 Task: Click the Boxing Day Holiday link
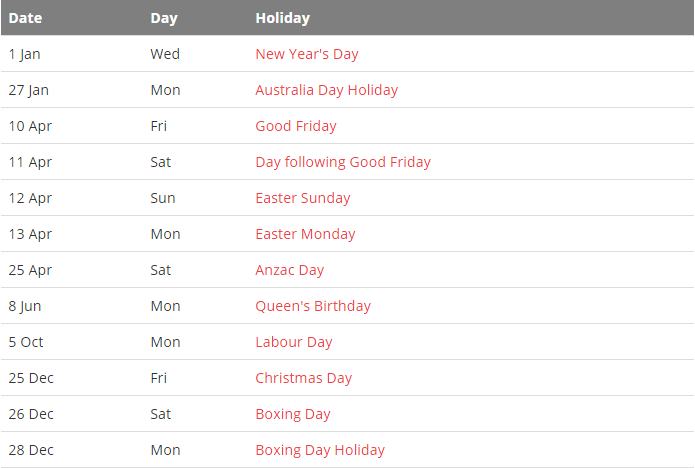[x=319, y=450]
